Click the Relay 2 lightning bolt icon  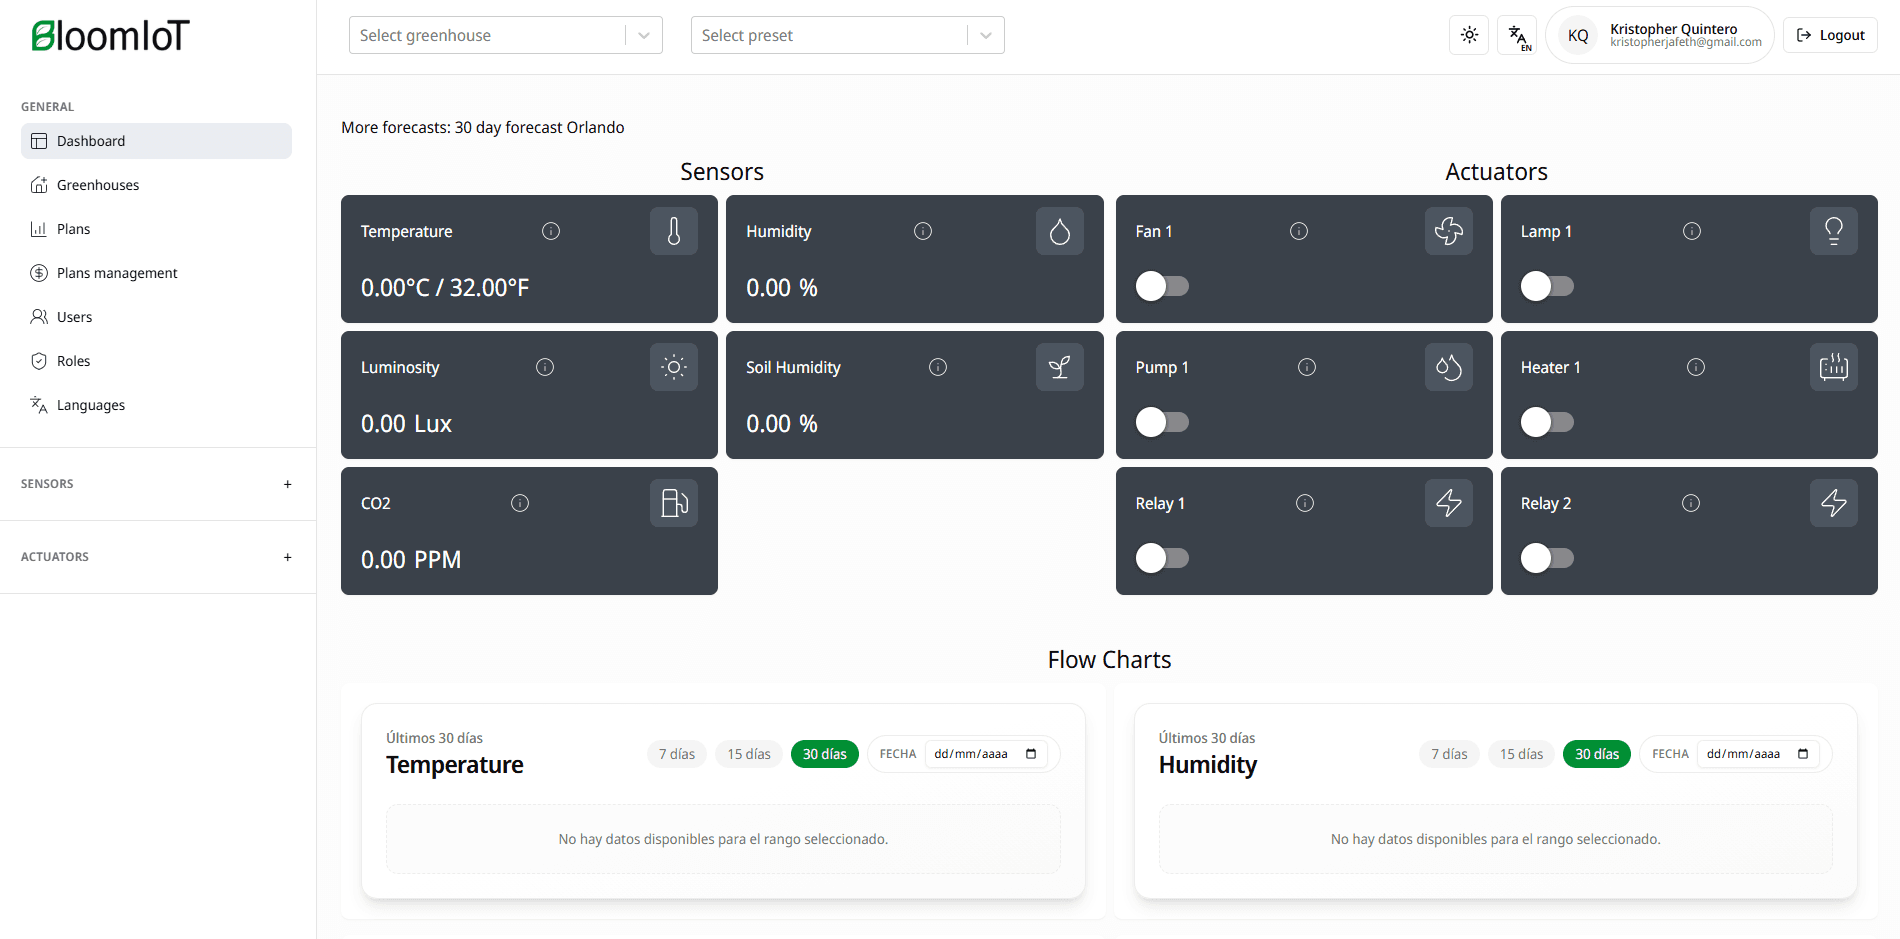pos(1833,503)
